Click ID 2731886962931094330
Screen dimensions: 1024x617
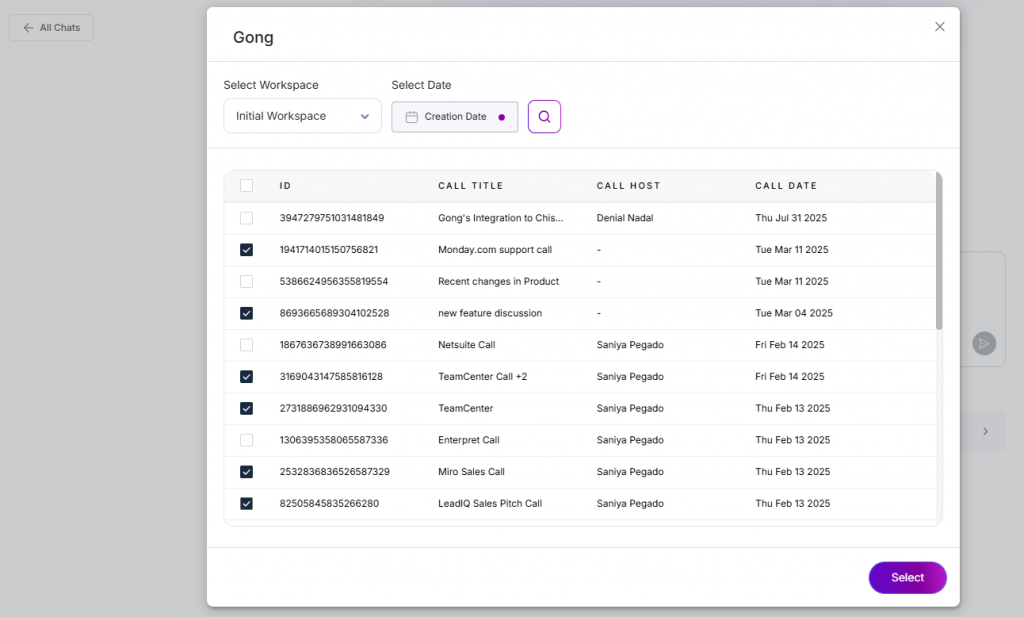pos(333,408)
